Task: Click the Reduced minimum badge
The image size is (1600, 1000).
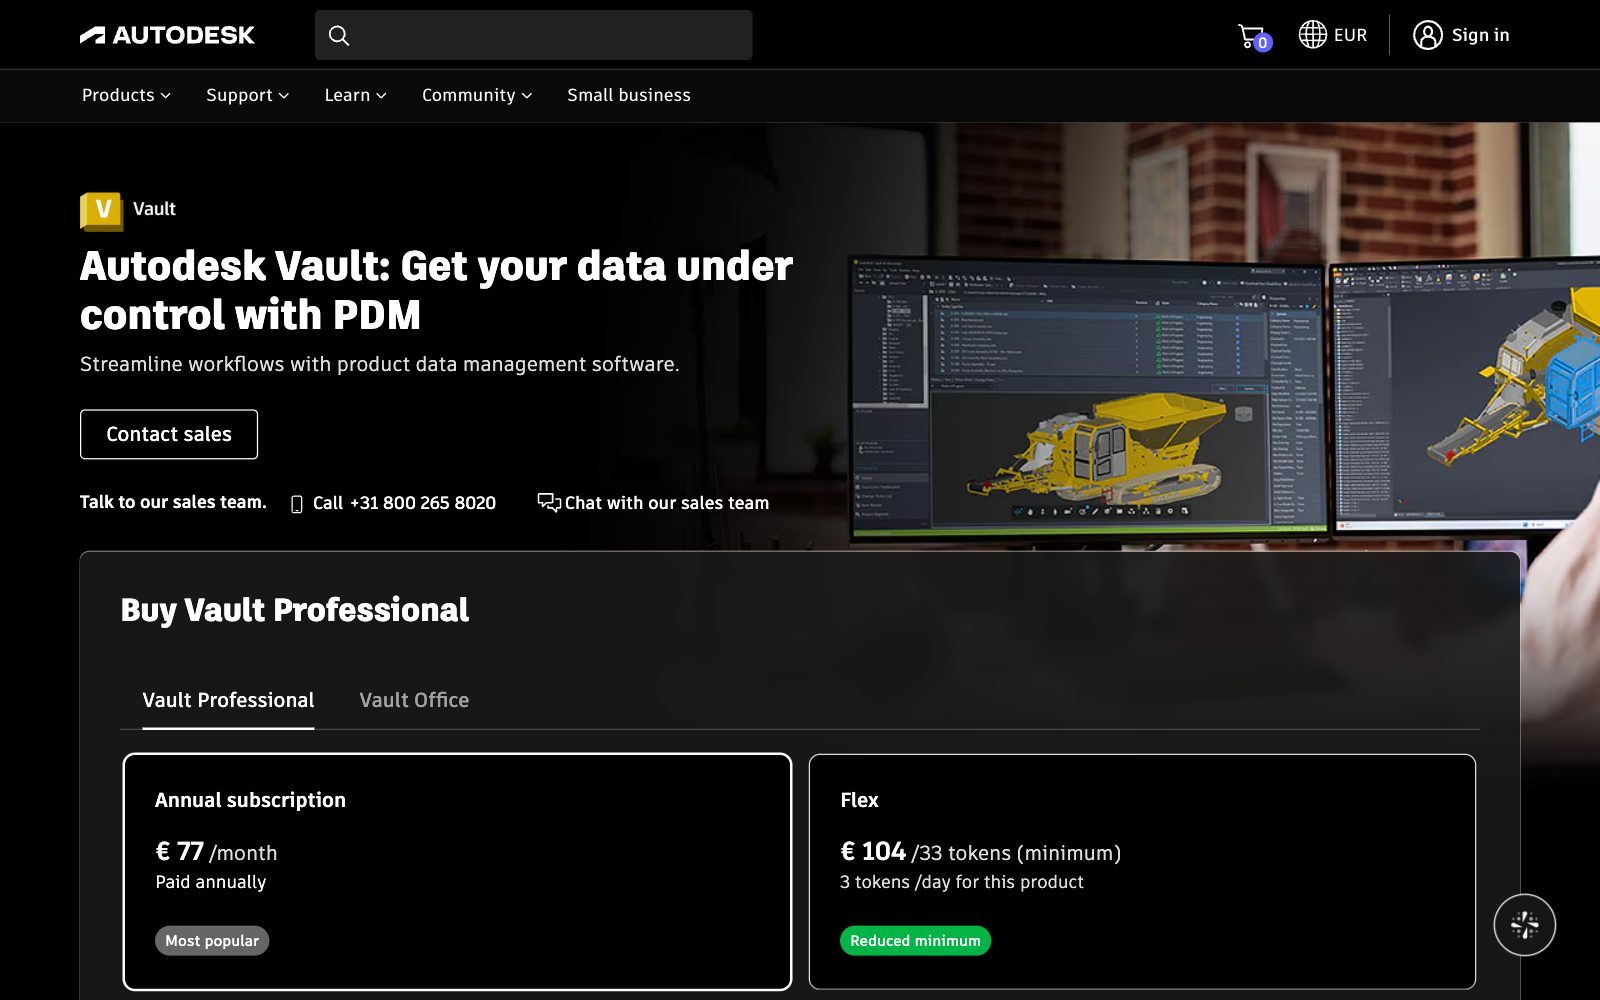Action: (915, 941)
